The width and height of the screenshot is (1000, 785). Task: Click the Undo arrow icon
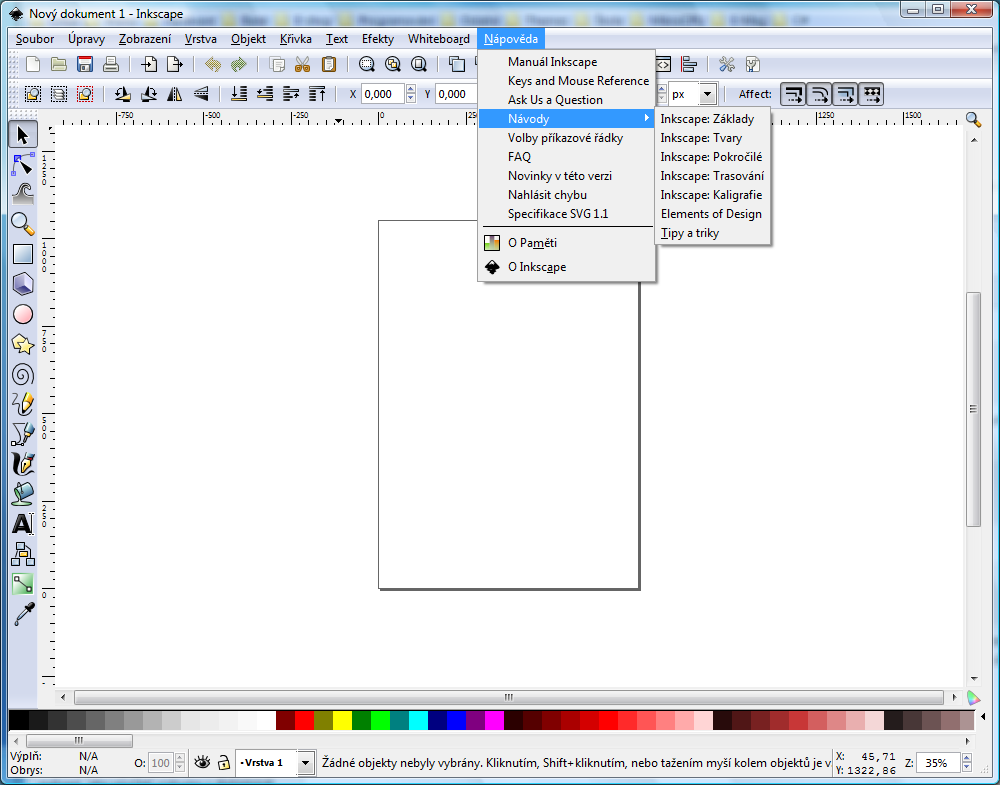coord(212,64)
